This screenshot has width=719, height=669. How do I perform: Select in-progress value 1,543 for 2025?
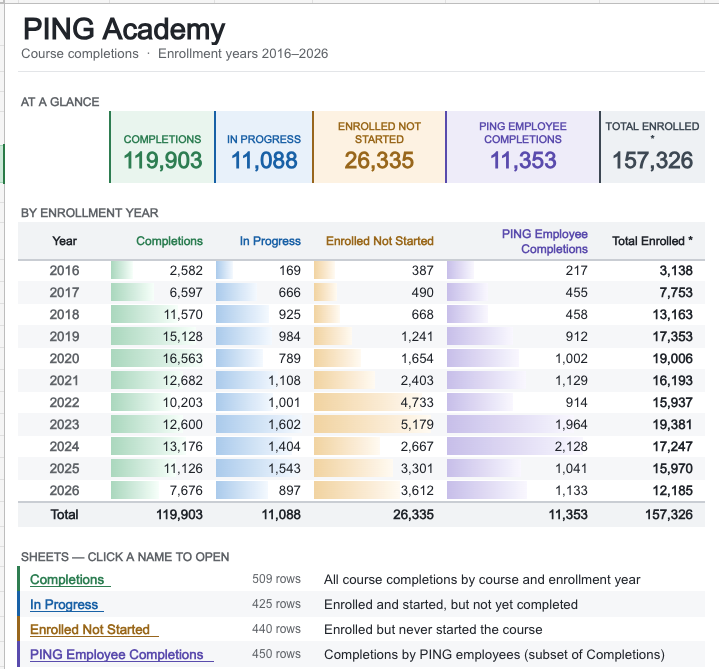pyautogui.click(x=284, y=469)
